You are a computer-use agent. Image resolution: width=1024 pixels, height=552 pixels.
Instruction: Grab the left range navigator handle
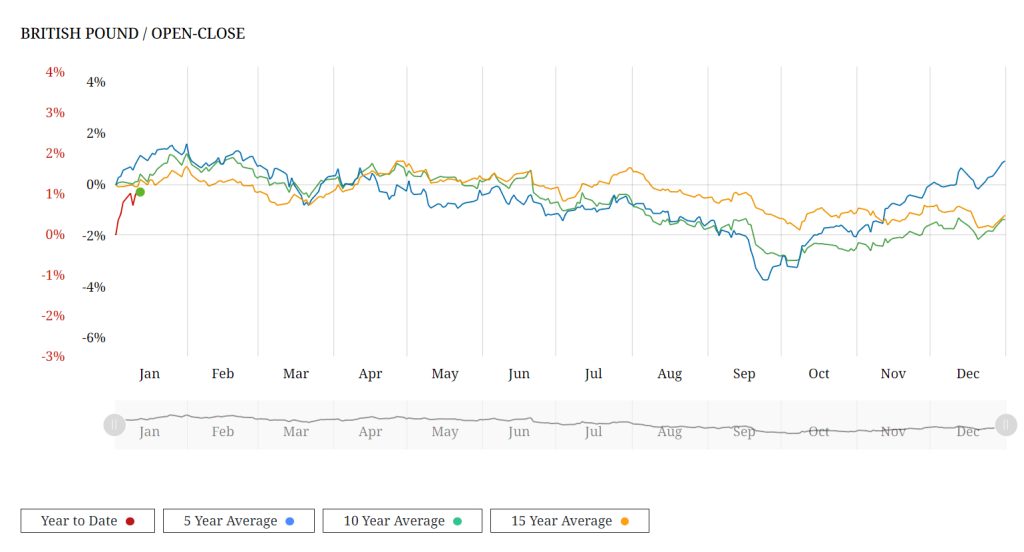click(x=114, y=425)
